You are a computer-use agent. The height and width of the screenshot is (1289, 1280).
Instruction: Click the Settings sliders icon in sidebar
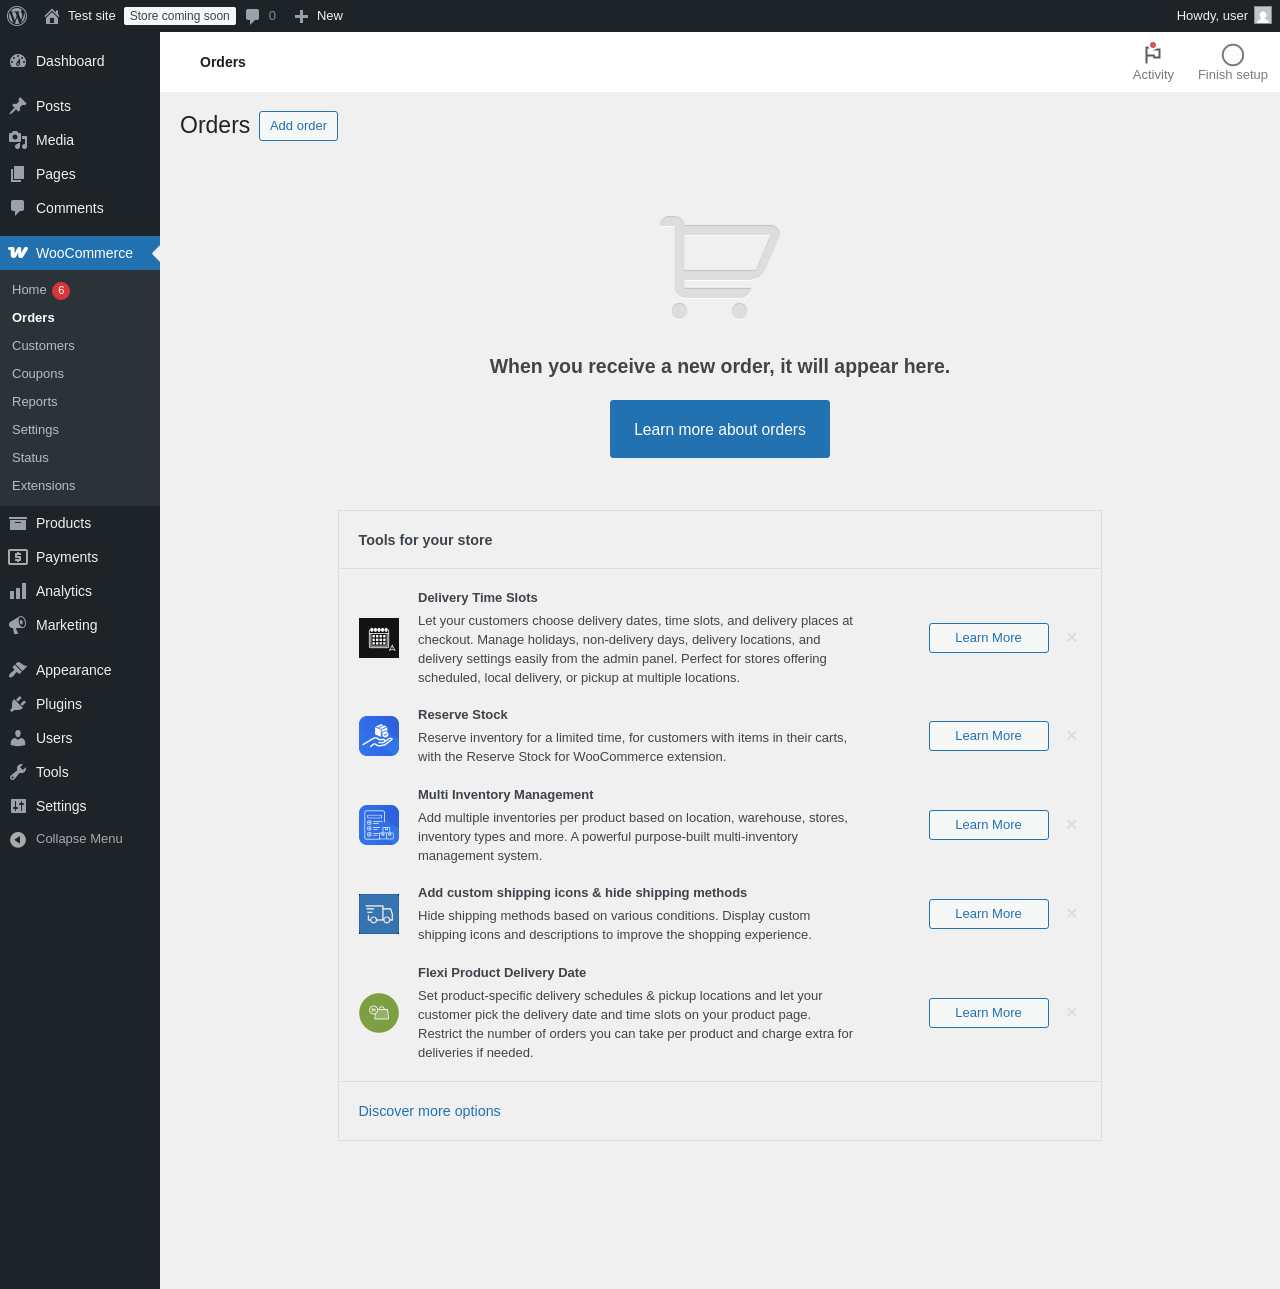(x=18, y=806)
